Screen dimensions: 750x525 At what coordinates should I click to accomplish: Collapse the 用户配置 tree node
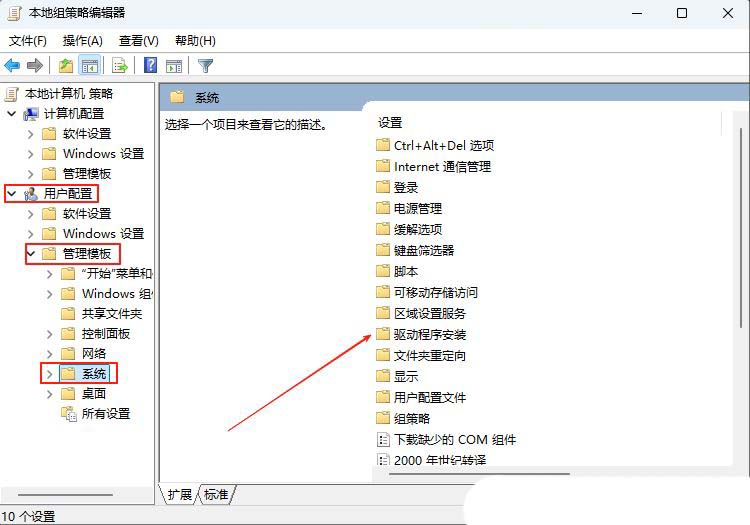coord(12,194)
